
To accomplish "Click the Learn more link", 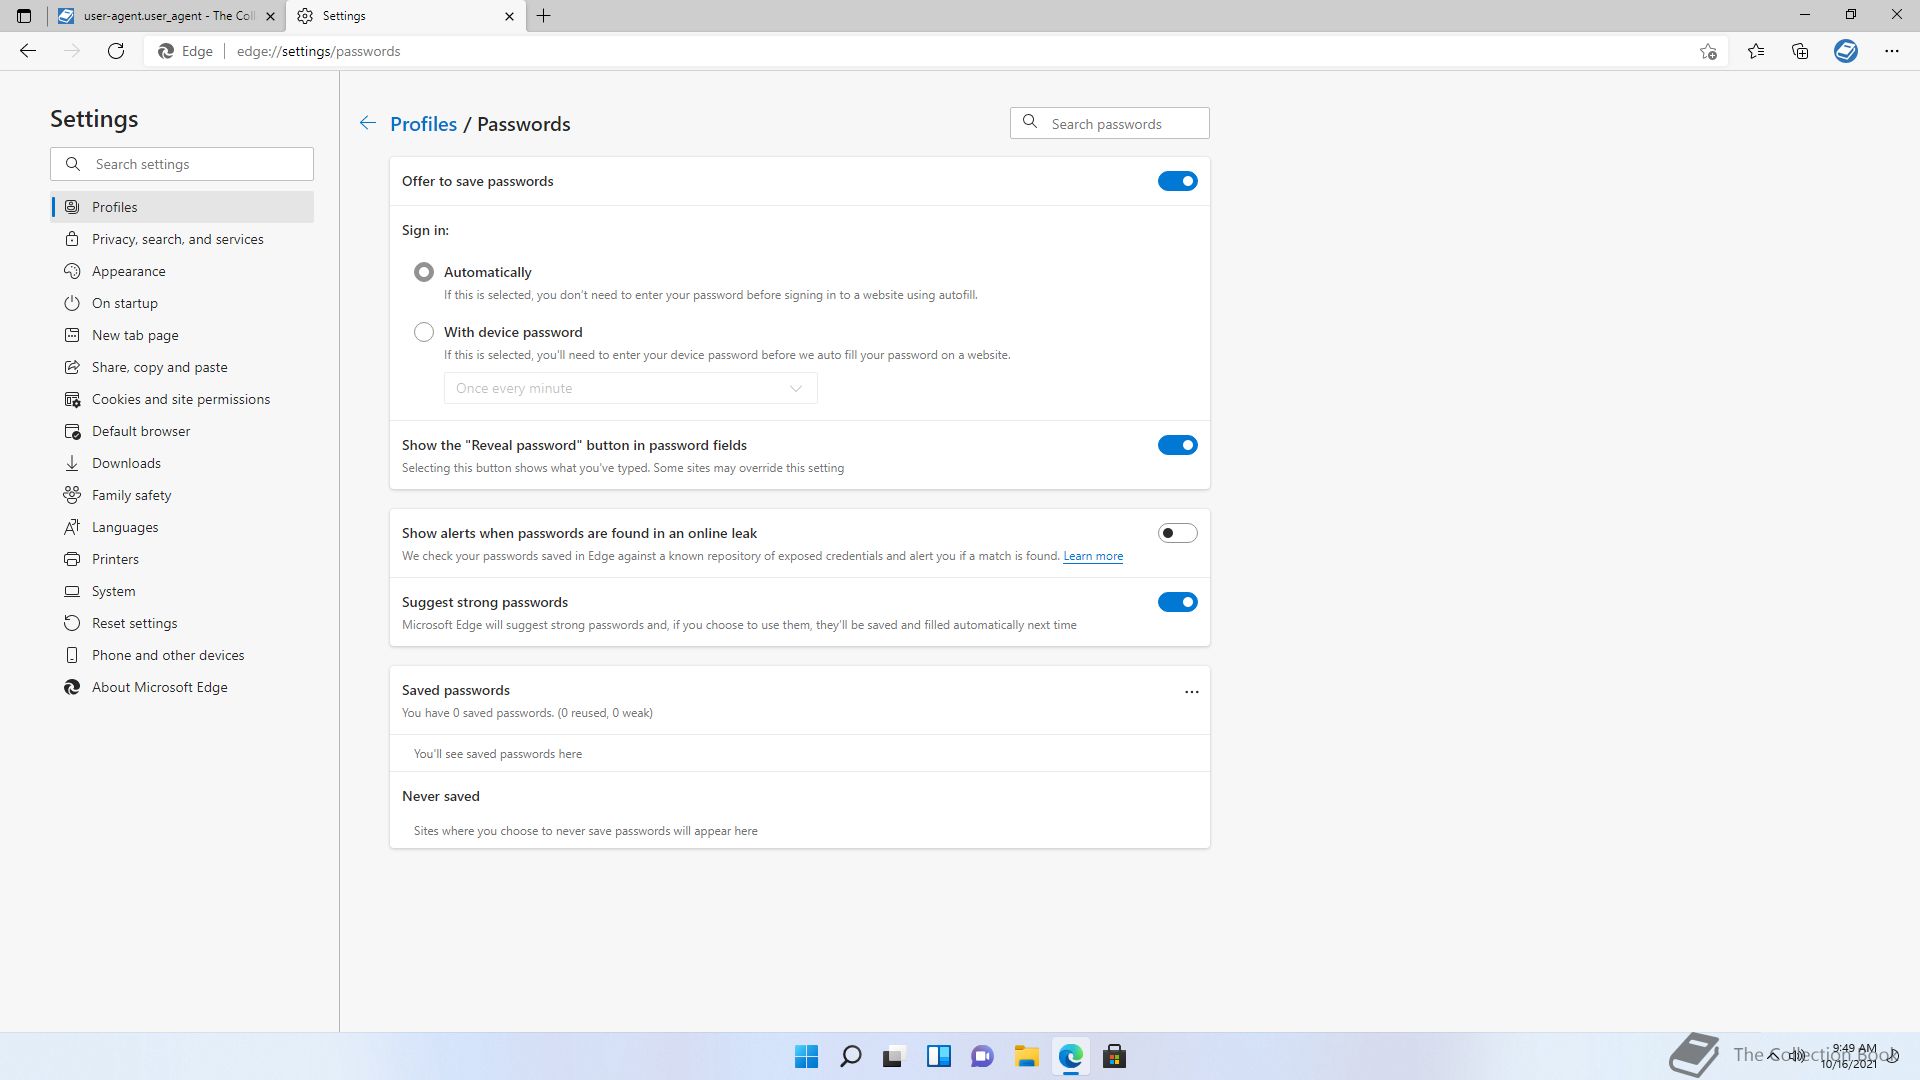I will click(1093, 556).
